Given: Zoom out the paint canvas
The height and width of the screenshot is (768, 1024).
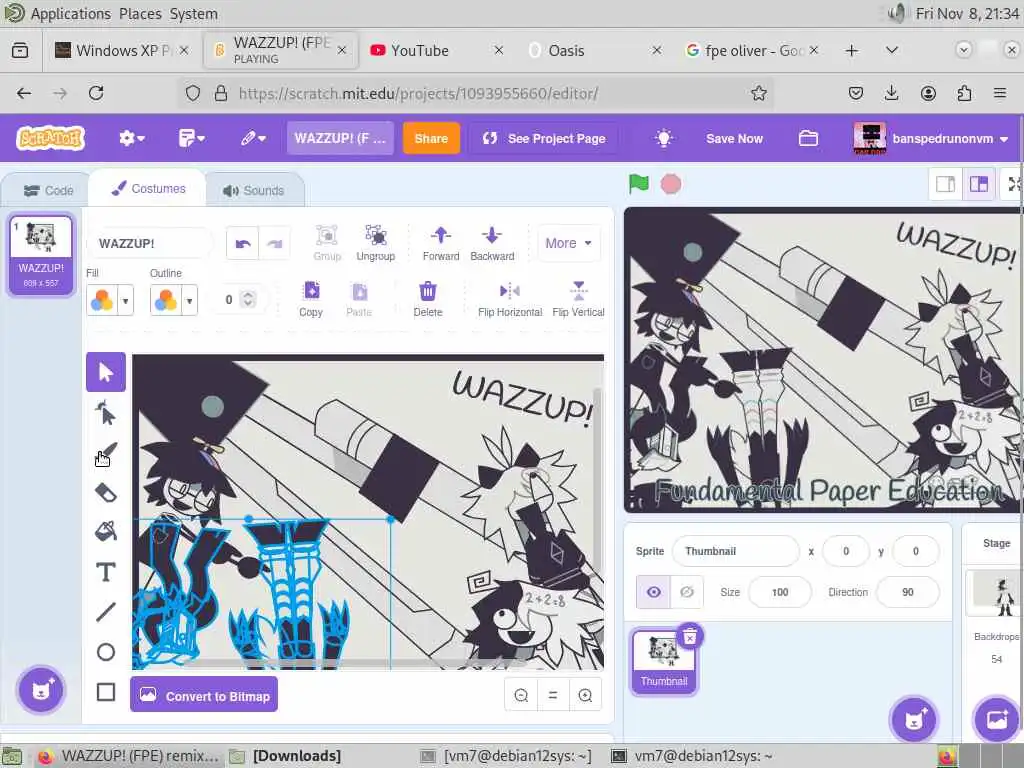Looking at the screenshot, I should pos(521,696).
